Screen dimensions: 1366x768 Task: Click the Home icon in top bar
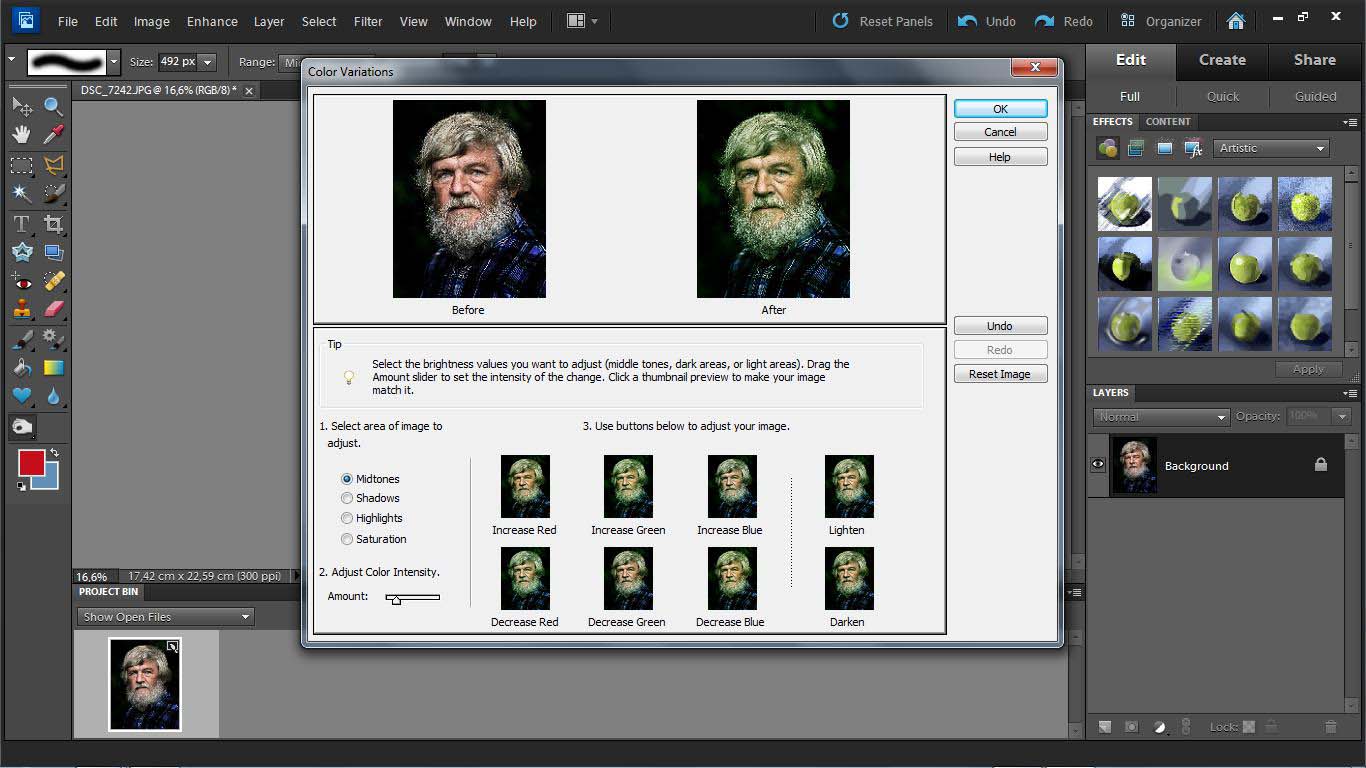tap(1236, 21)
